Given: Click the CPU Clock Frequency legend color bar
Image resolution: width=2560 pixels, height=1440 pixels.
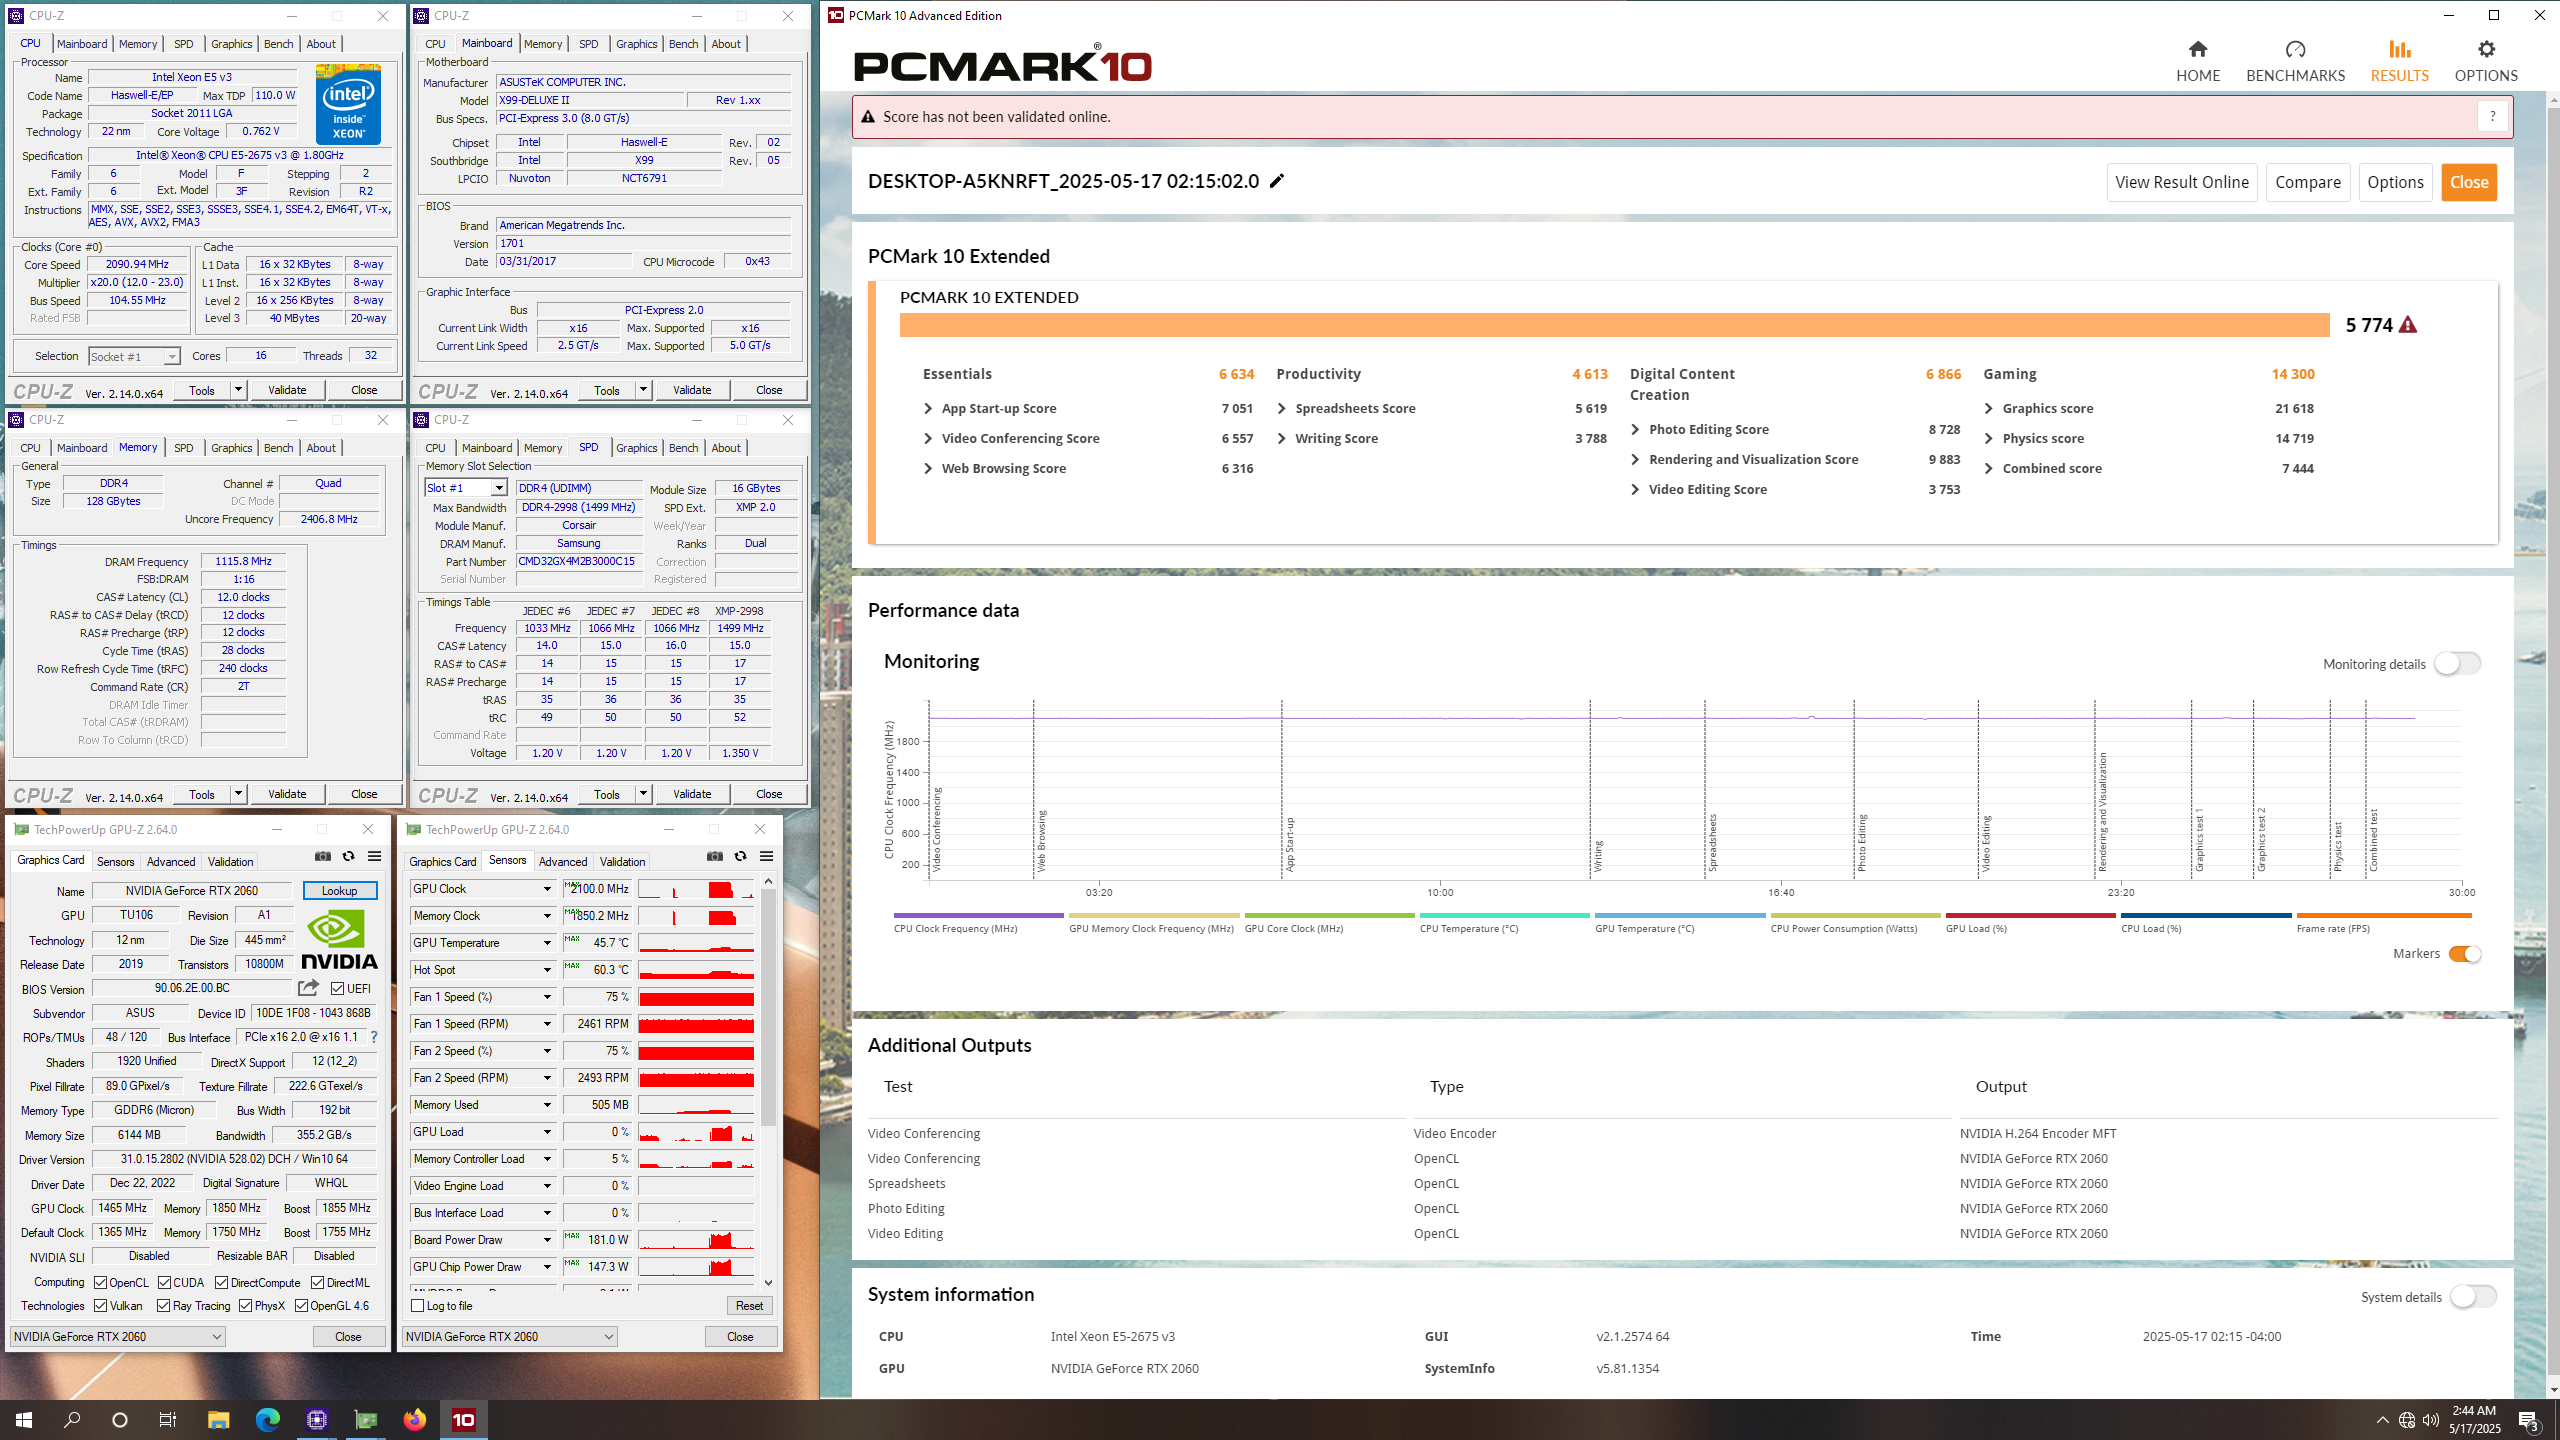Looking at the screenshot, I should point(978,915).
